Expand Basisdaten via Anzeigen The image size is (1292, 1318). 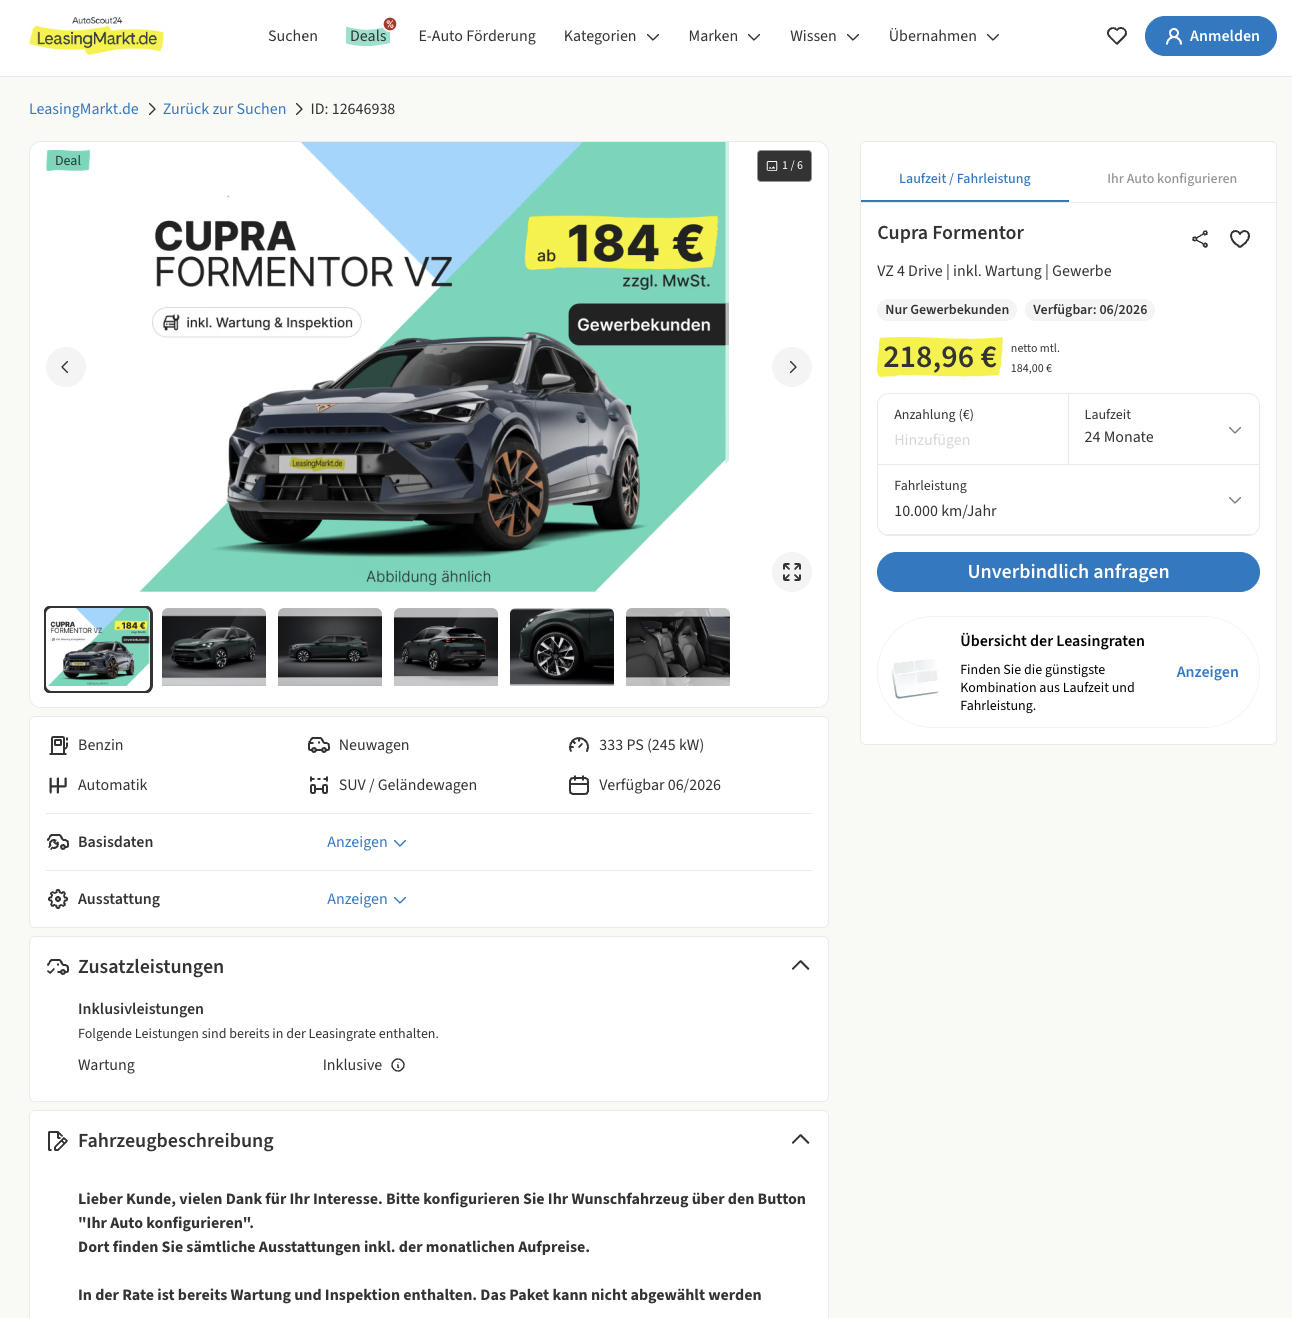tap(367, 842)
